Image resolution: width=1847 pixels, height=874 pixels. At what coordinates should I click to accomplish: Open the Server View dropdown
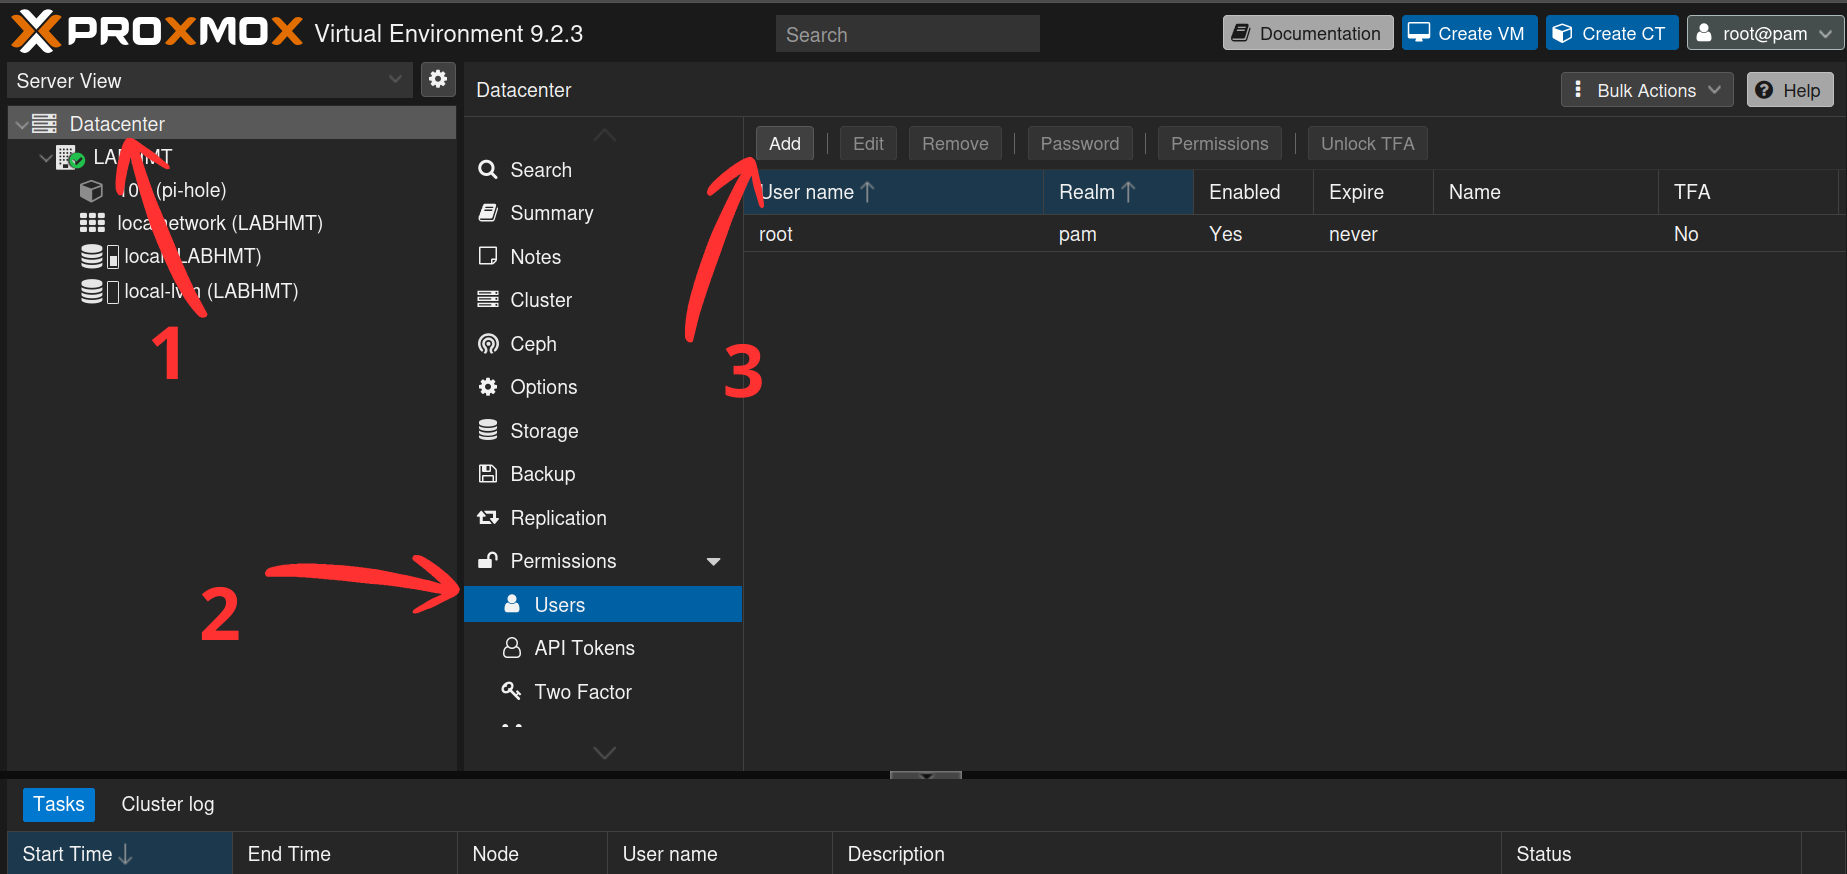pyautogui.click(x=210, y=80)
